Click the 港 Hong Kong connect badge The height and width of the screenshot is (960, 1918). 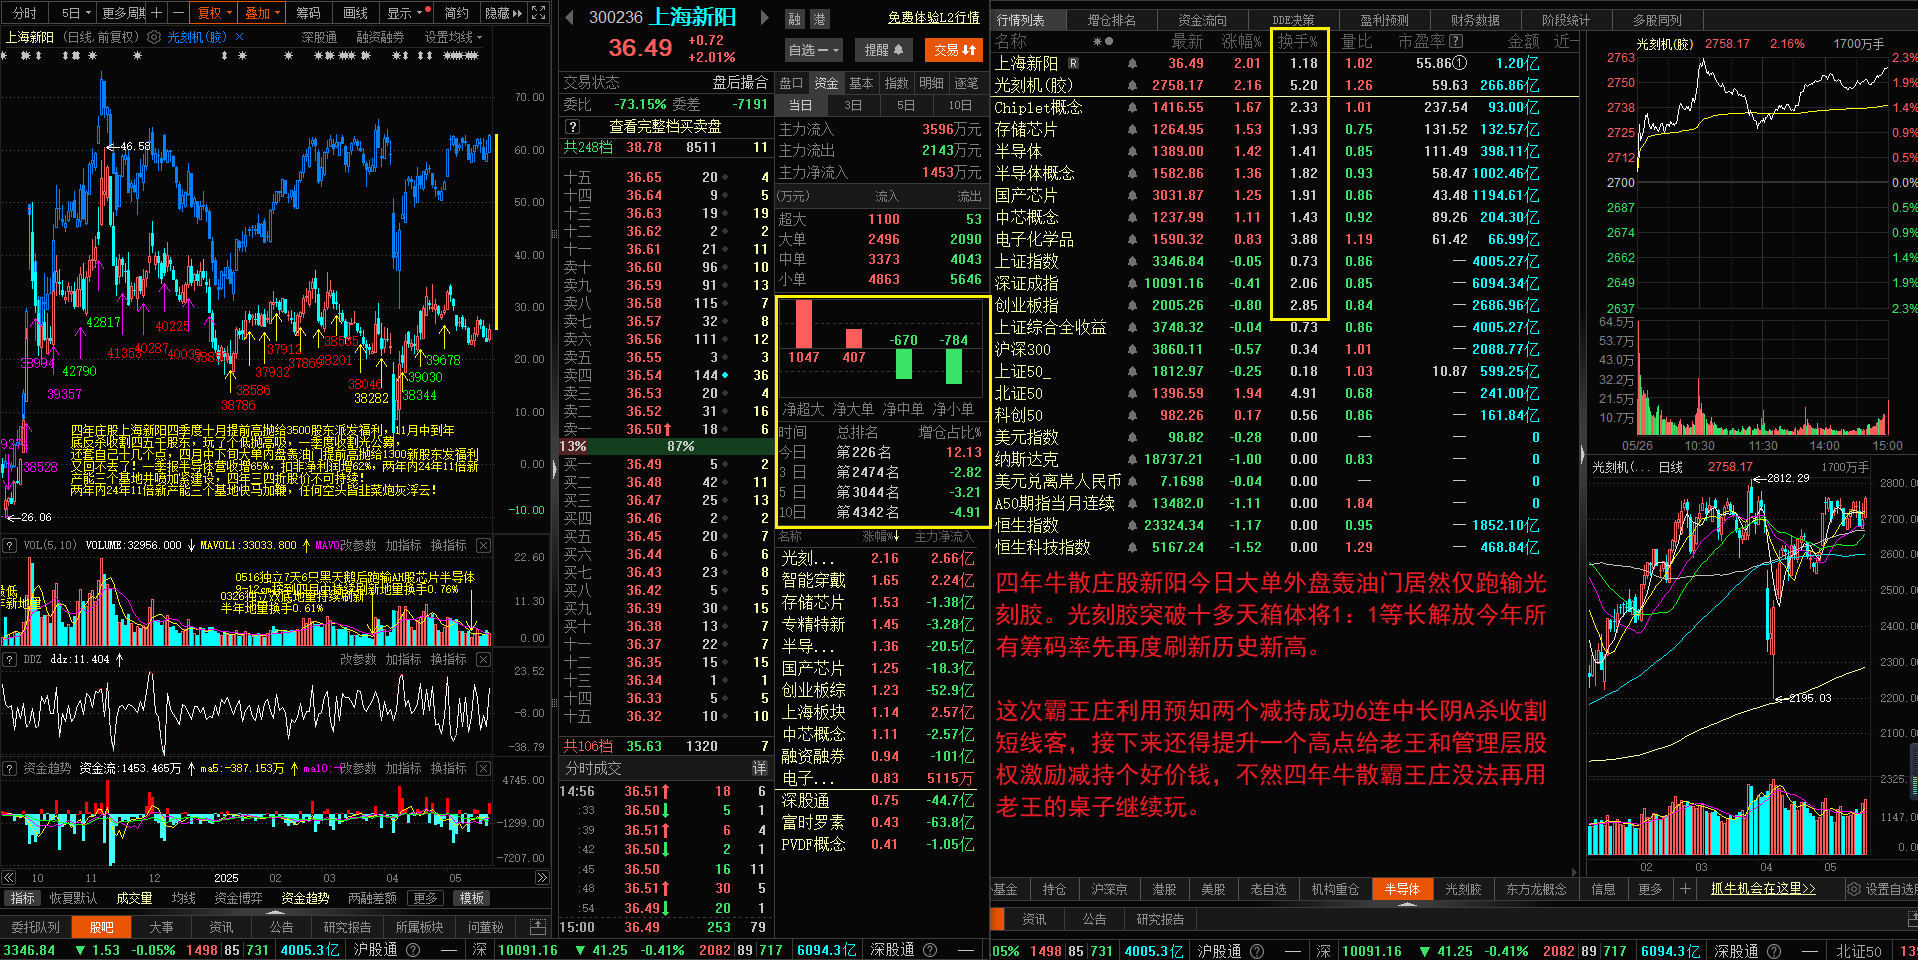(819, 19)
